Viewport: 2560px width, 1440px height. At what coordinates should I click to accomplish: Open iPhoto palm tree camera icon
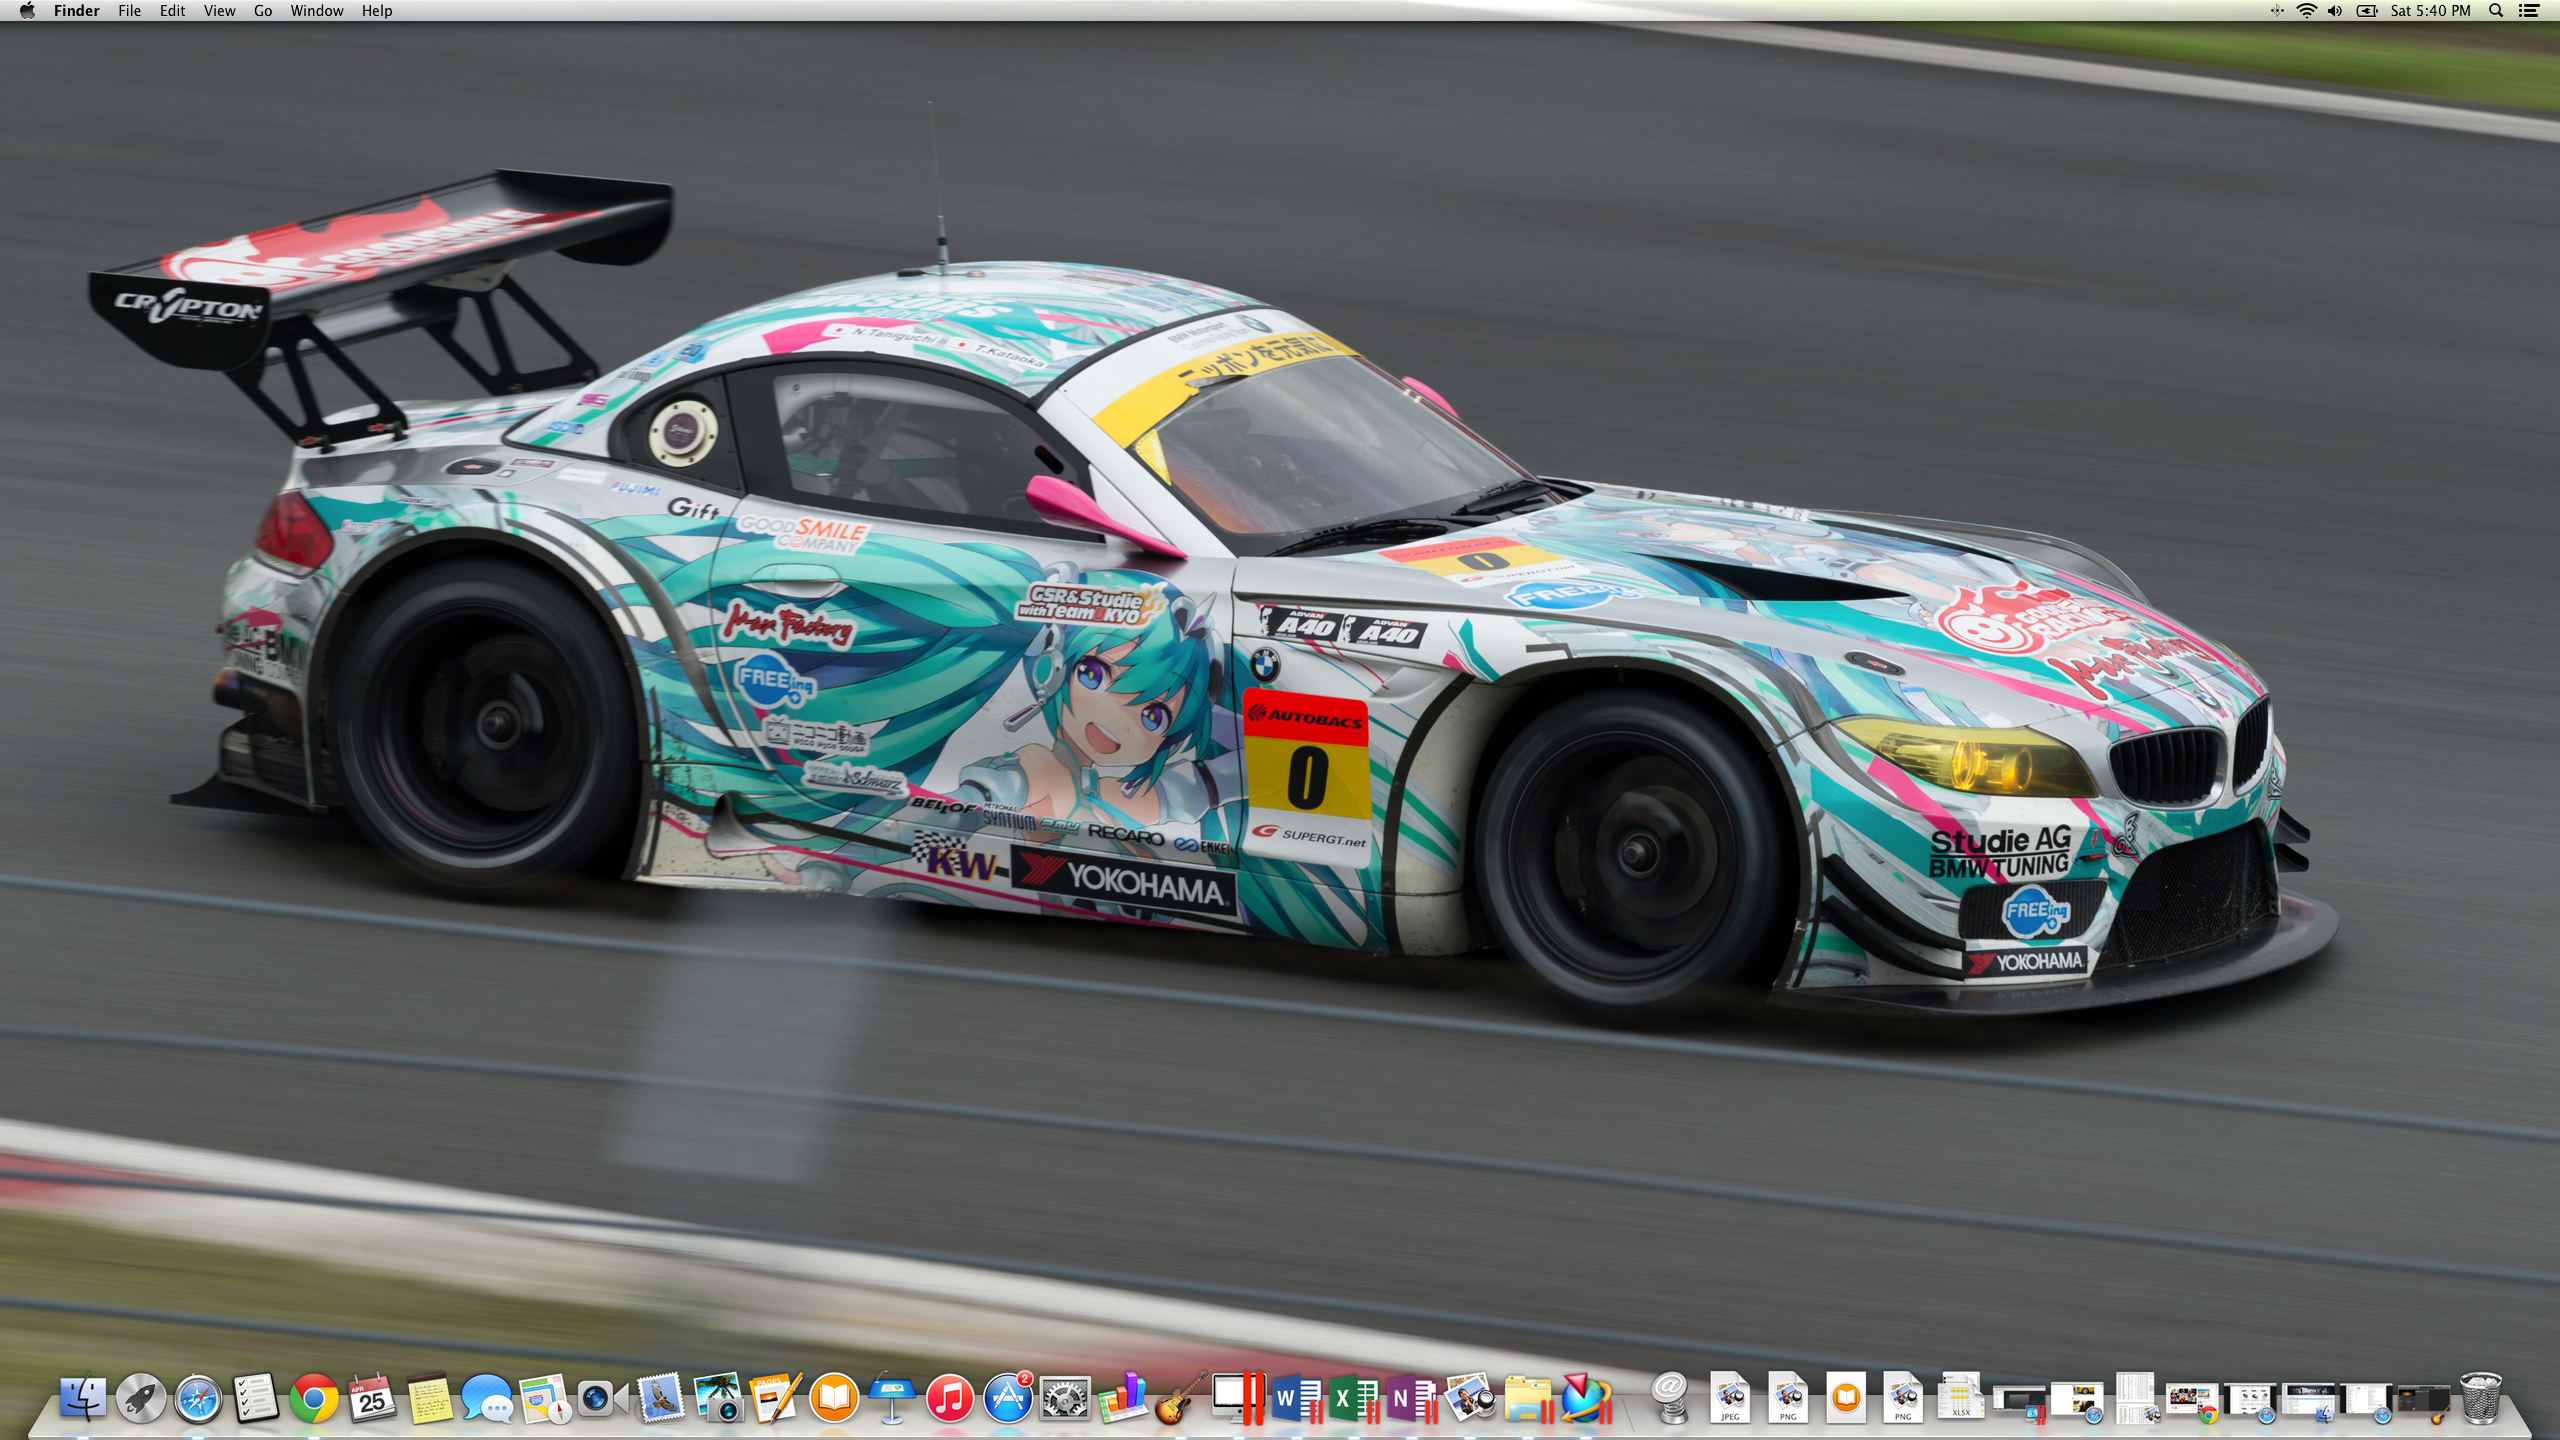coord(718,1398)
